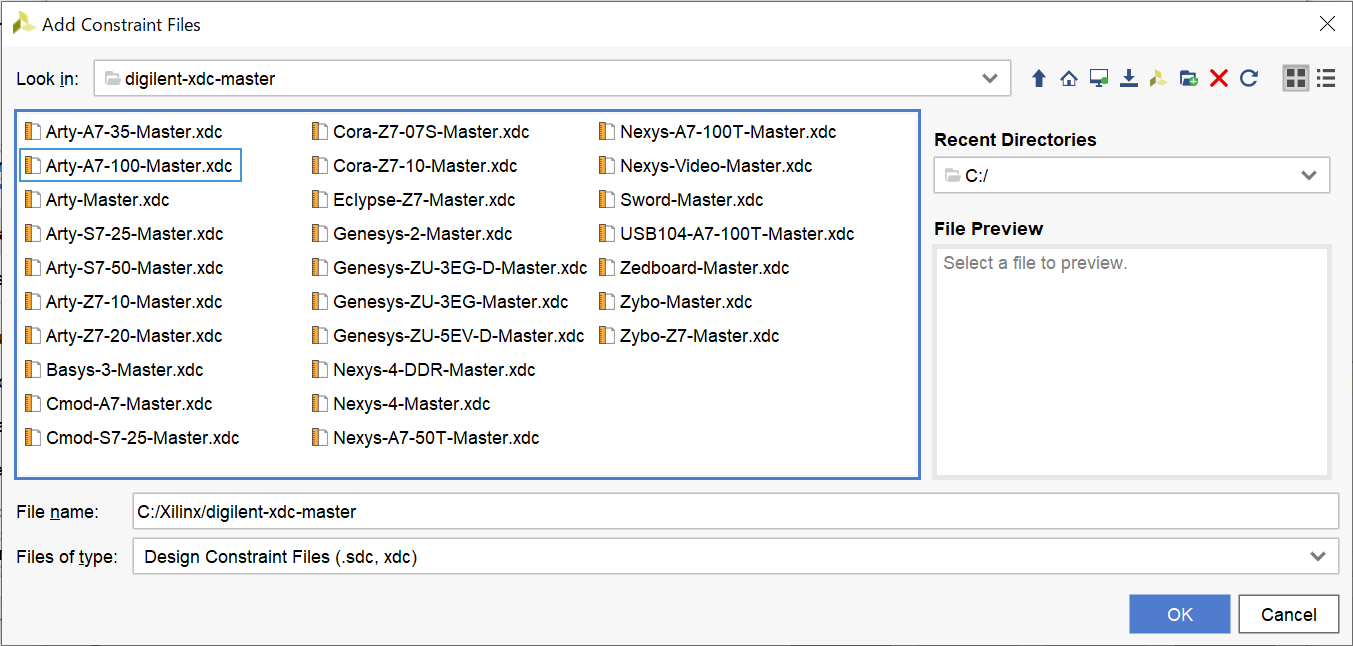1353x646 pixels.
Task: Jump to the home directory icon
Action: (x=1068, y=78)
